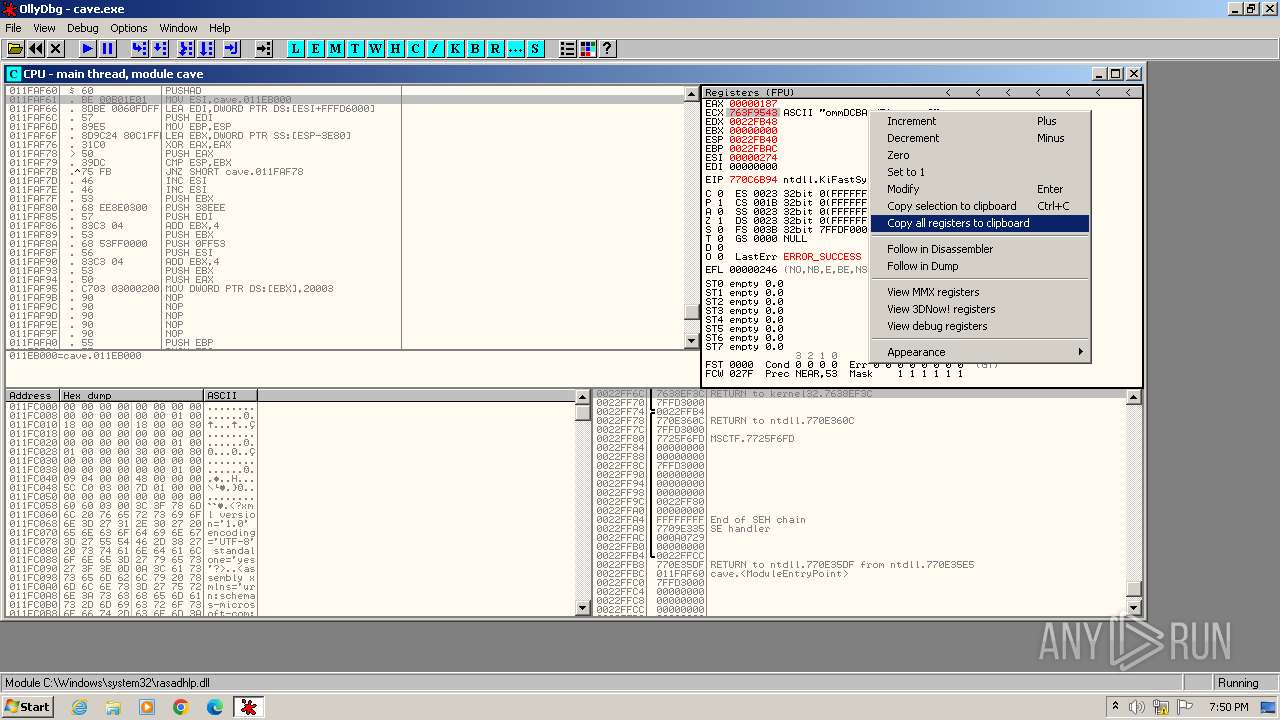Pause execution with the pause icon

[x=108, y=48]
